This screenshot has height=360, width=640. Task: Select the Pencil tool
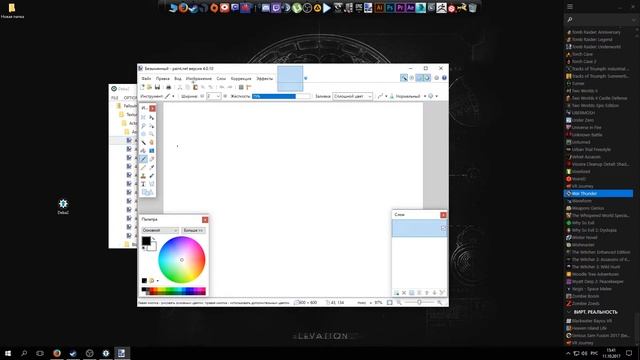(x=143, y=167)
